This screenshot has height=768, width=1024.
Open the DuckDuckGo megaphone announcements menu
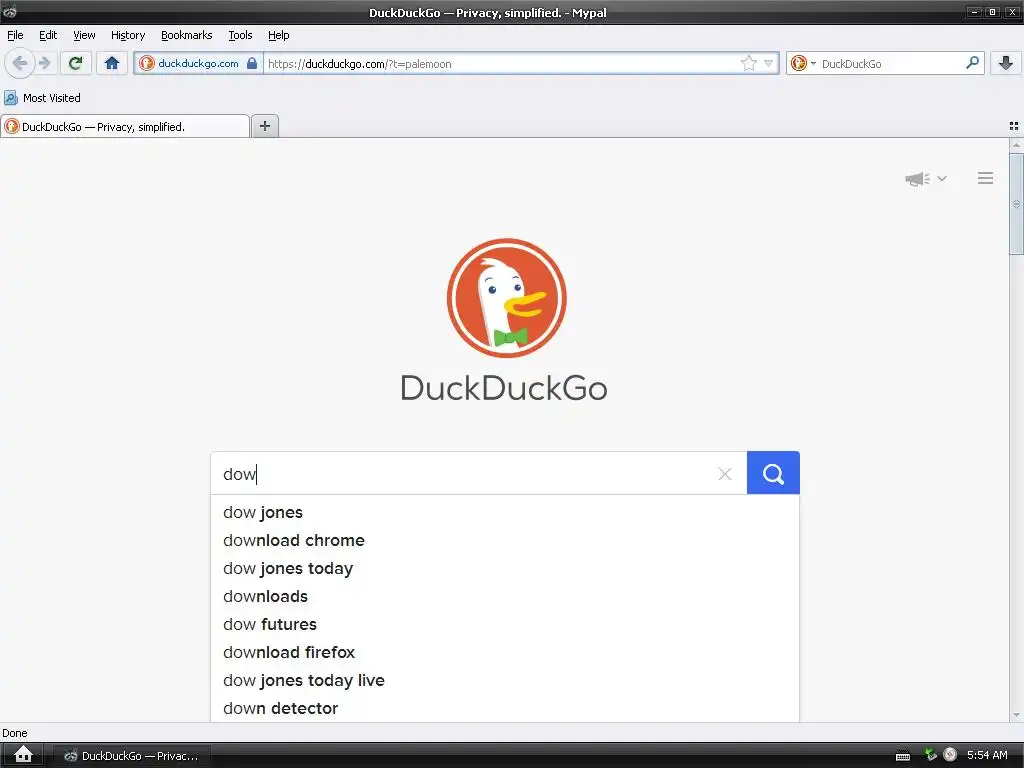[x=925, y=178]
